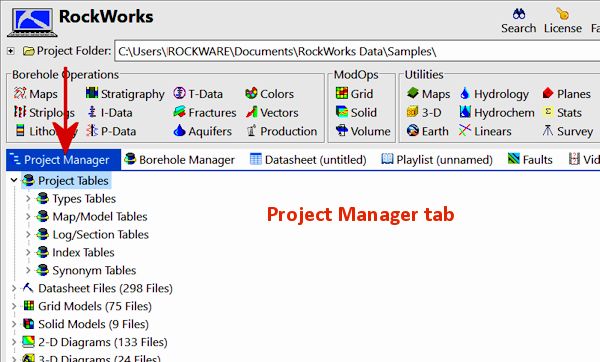600x362 pixels.
Task: Open the Production menu
Action: 281,131
